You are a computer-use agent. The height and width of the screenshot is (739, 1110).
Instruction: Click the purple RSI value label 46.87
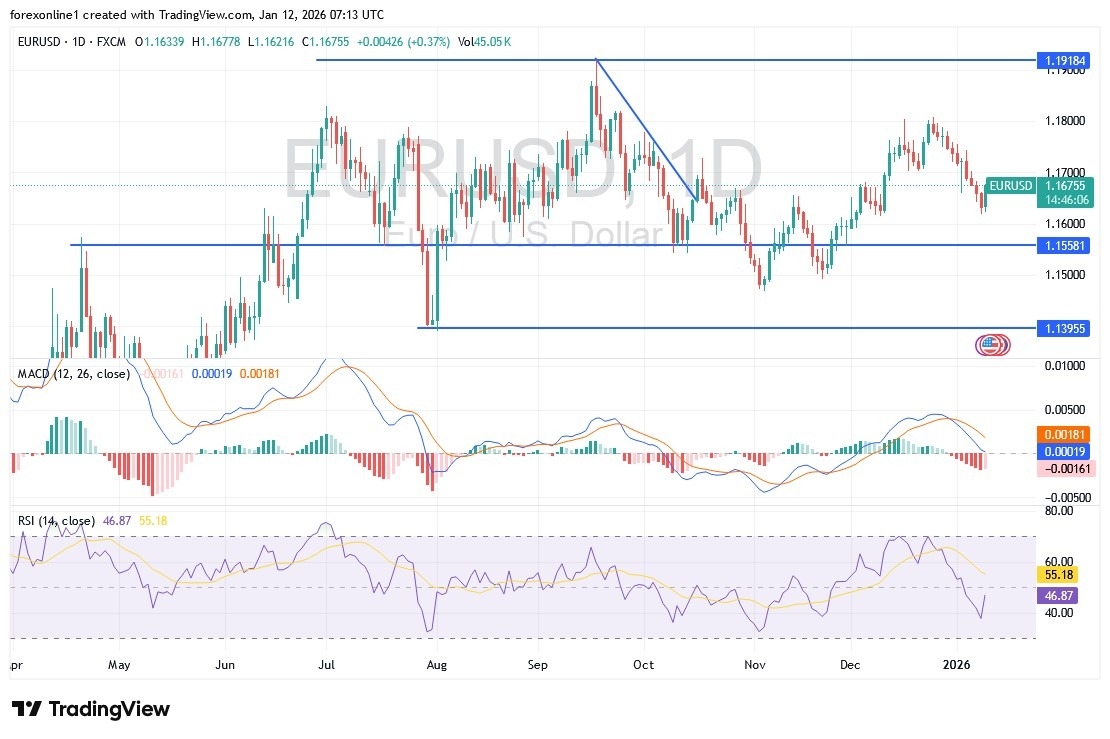1059,595
